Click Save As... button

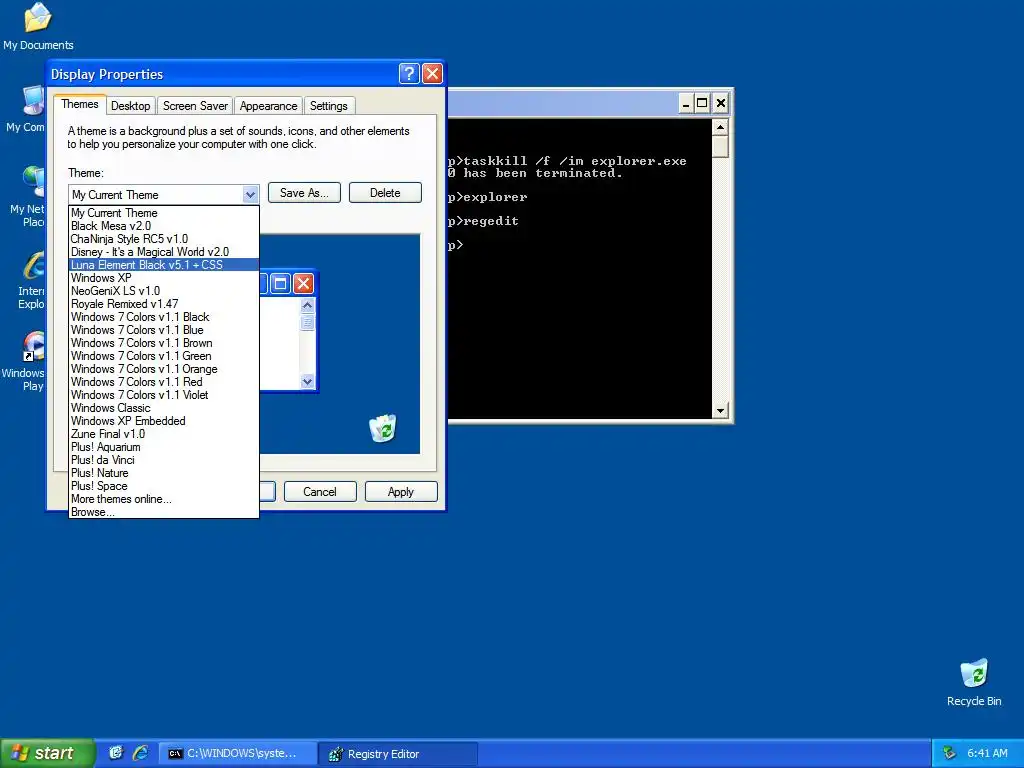[x=304, y=193]
